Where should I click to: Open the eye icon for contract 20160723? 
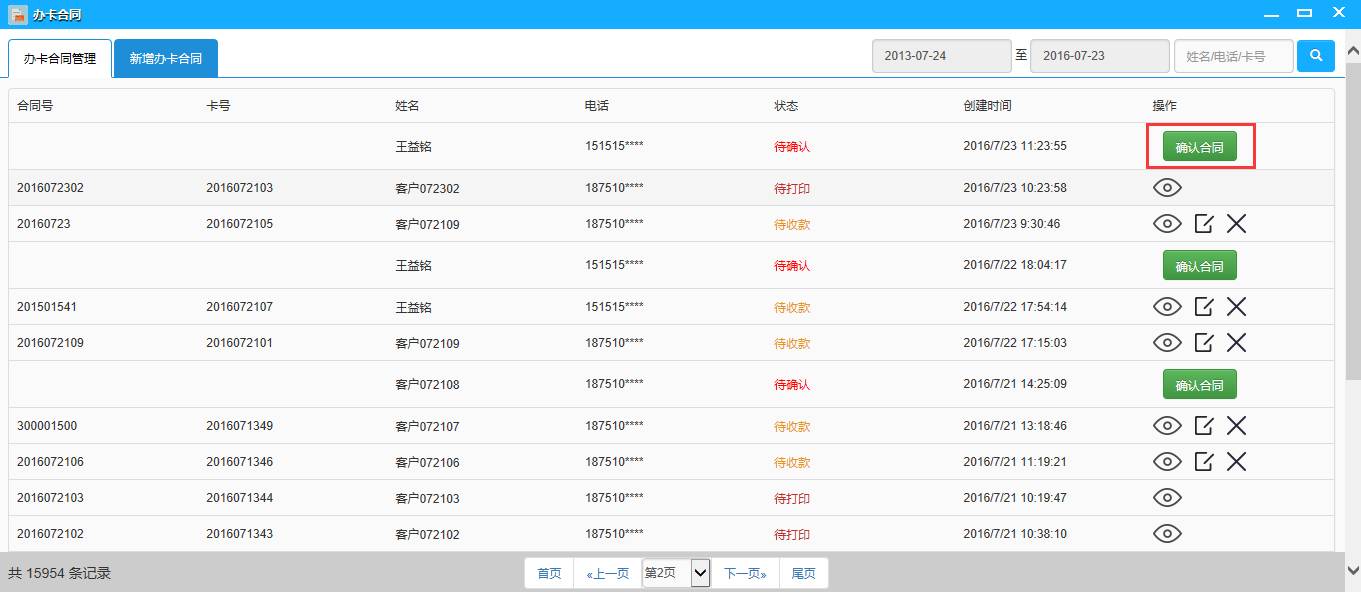click(x=1167, y=224)
